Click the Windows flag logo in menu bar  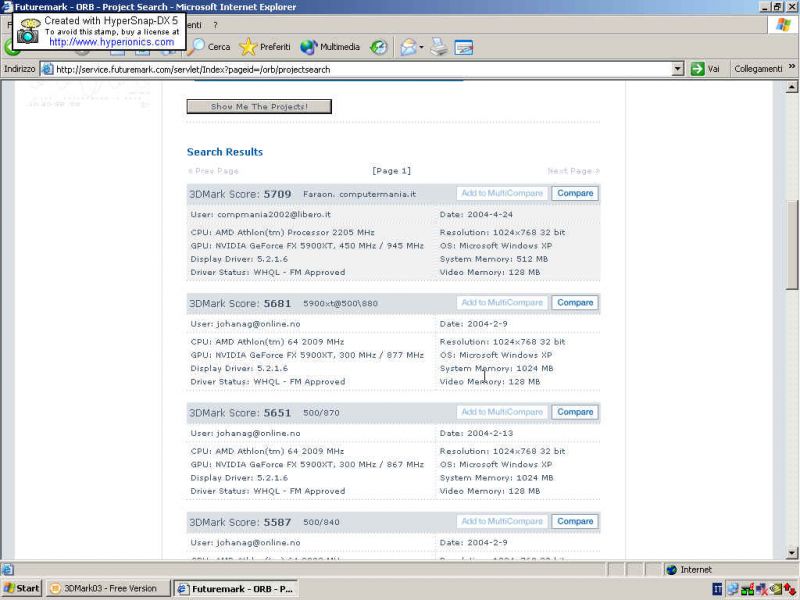click(783, 25)
